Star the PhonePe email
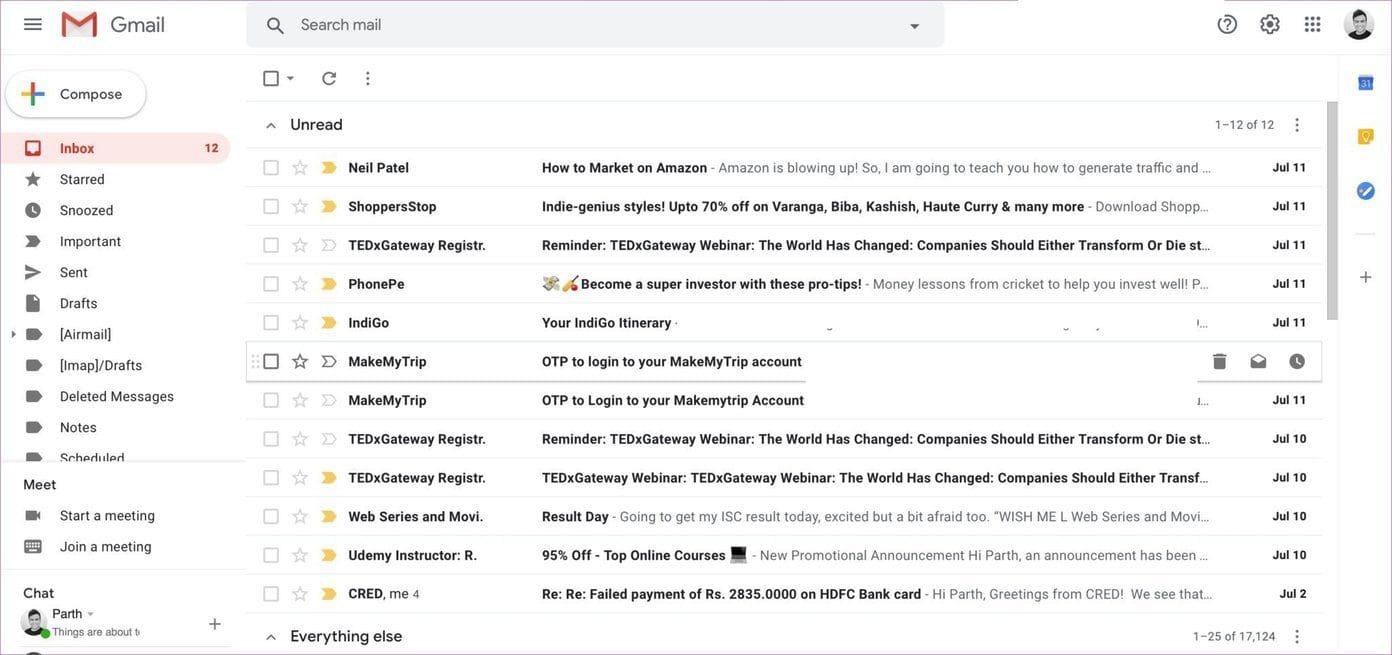1392x655 pixels. [299, 284]
